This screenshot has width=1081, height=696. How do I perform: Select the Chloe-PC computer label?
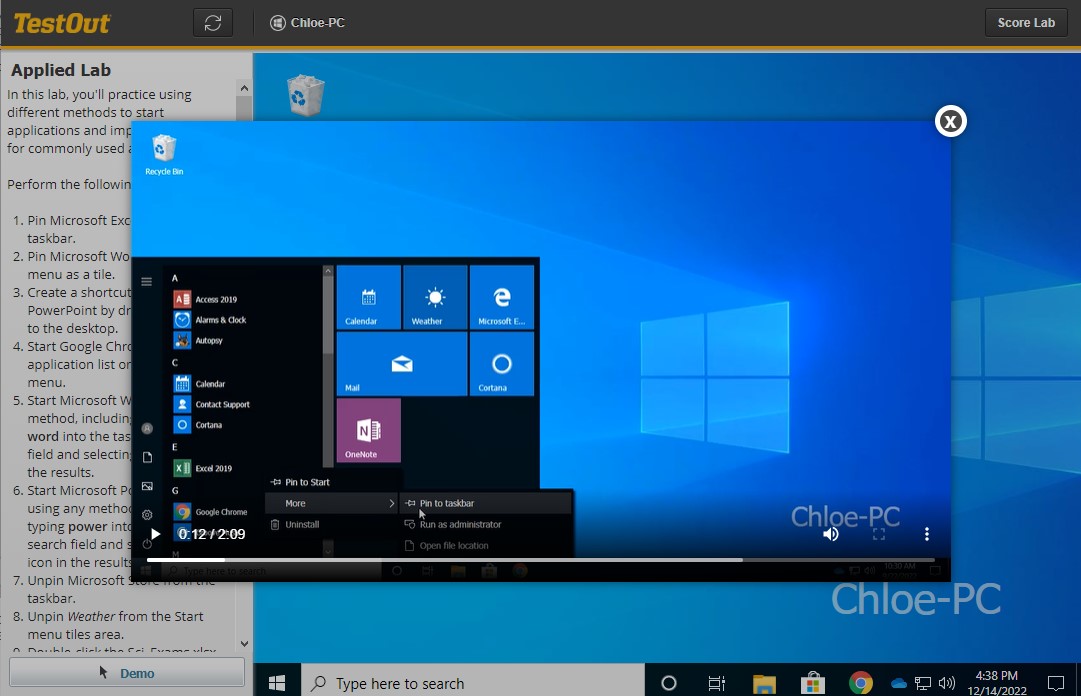click(308, 23)
